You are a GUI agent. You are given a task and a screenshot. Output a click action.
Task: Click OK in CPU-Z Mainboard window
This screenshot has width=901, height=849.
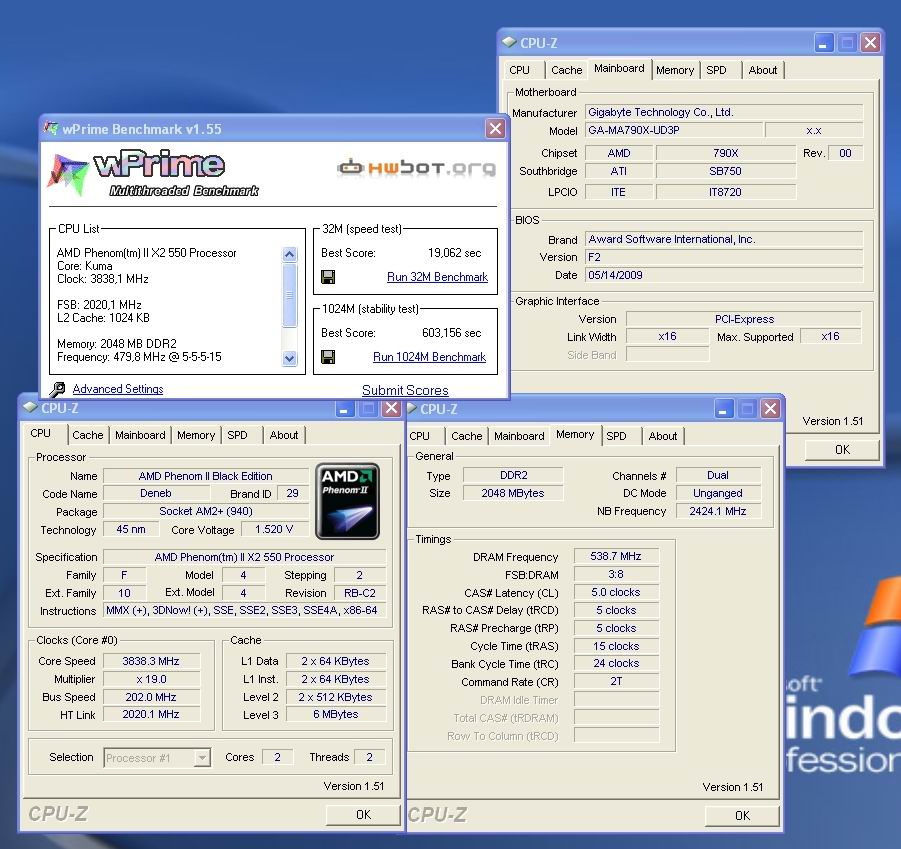click(842, 450)
